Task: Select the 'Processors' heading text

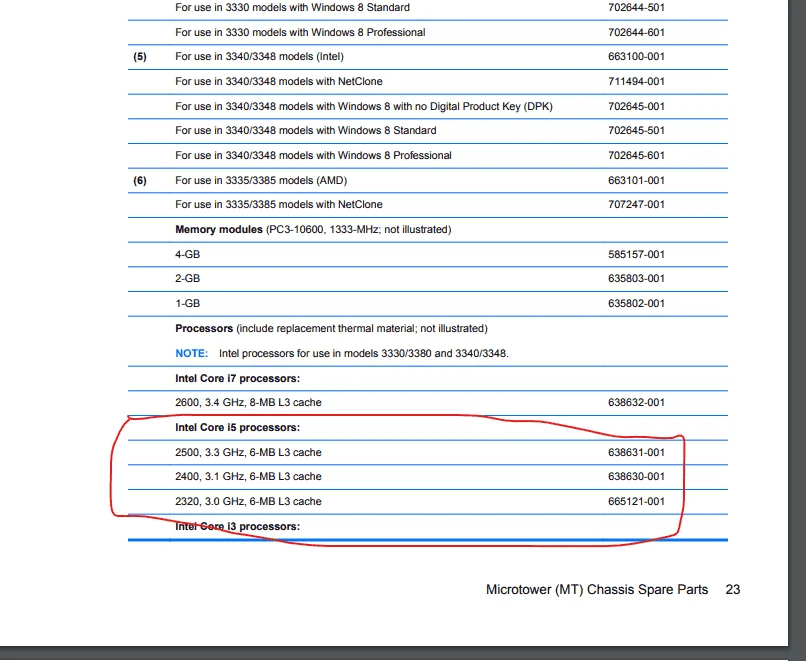Action: [x=204, y=328]
